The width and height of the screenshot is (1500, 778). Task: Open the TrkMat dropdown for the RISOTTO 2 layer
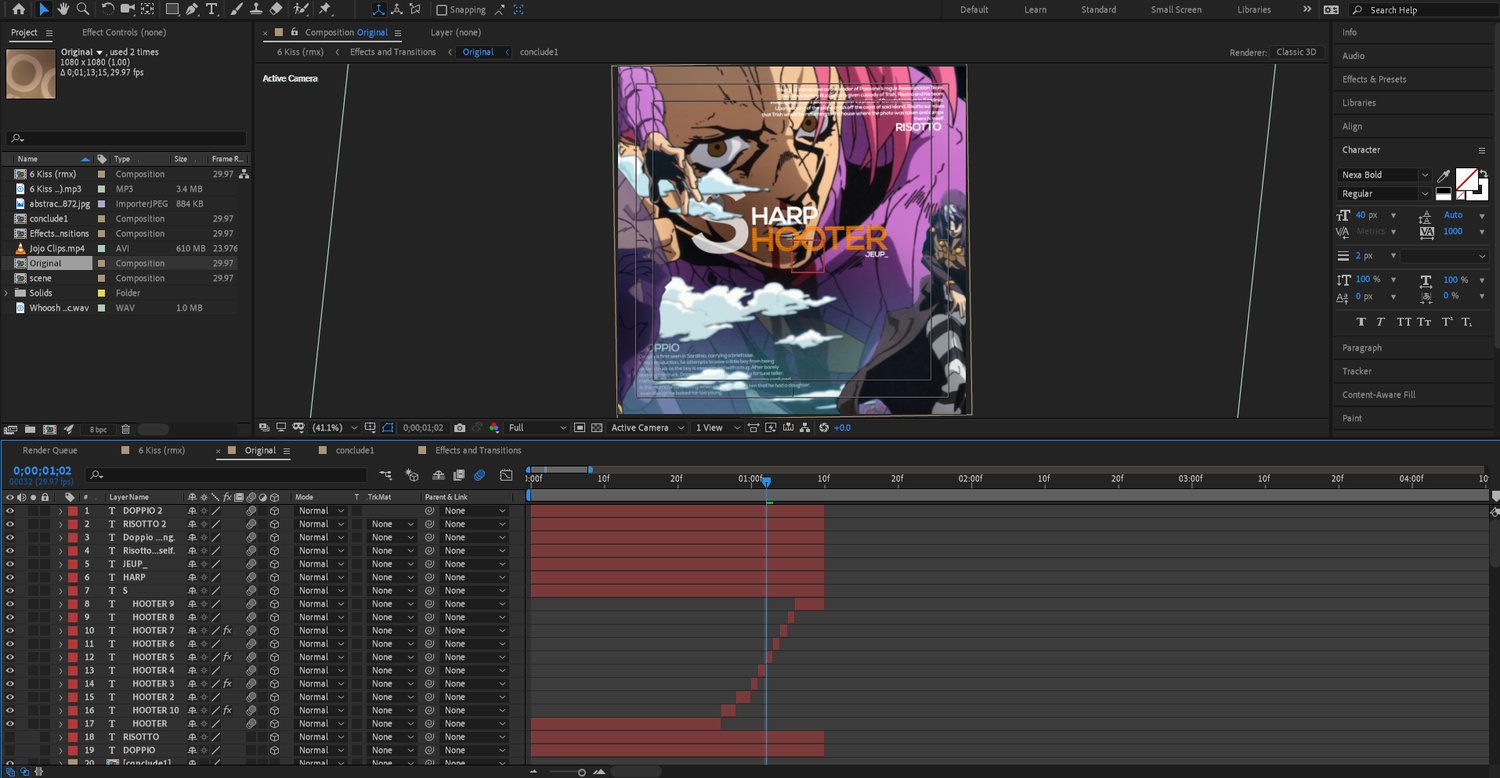click(x=390, y=524)
